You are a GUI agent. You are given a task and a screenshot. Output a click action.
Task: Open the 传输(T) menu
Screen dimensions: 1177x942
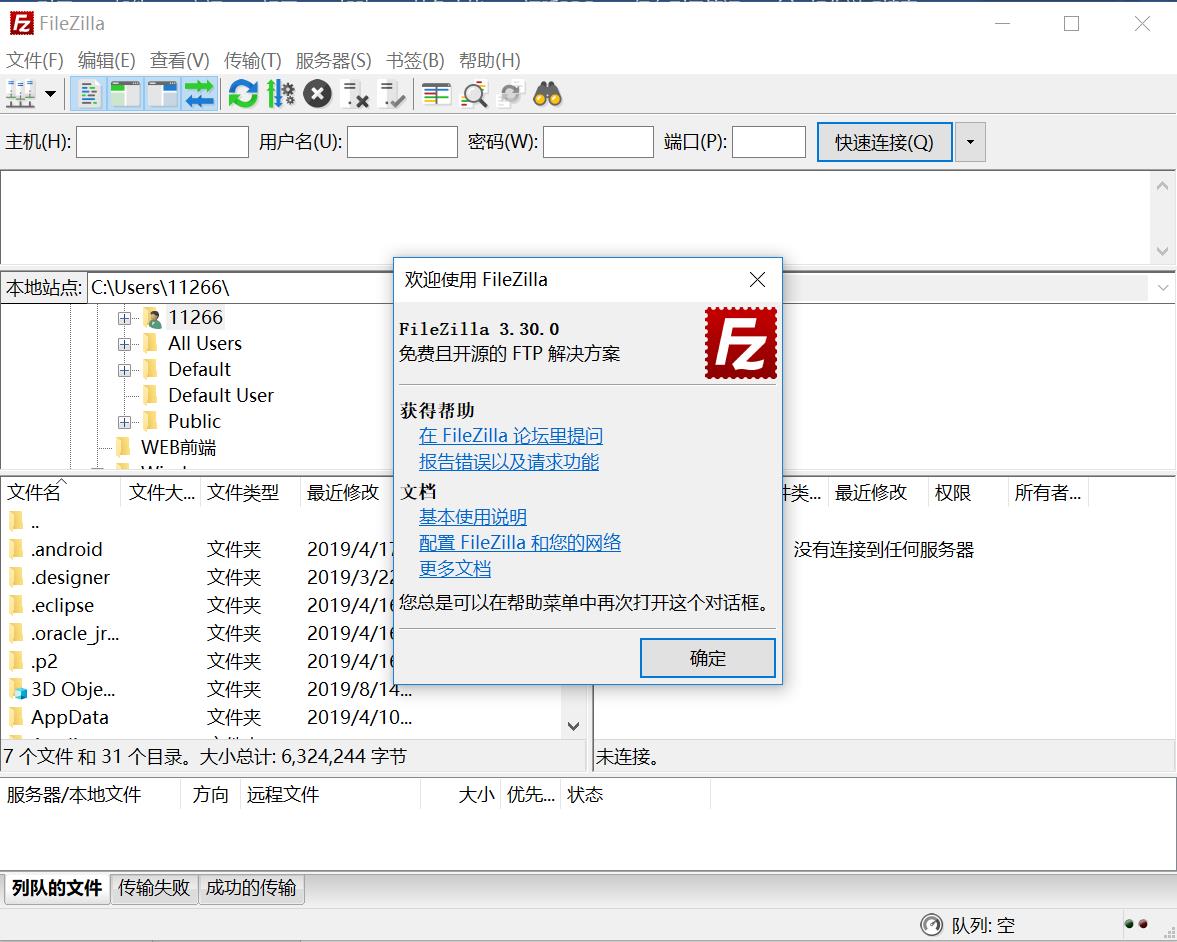(252, 60)
